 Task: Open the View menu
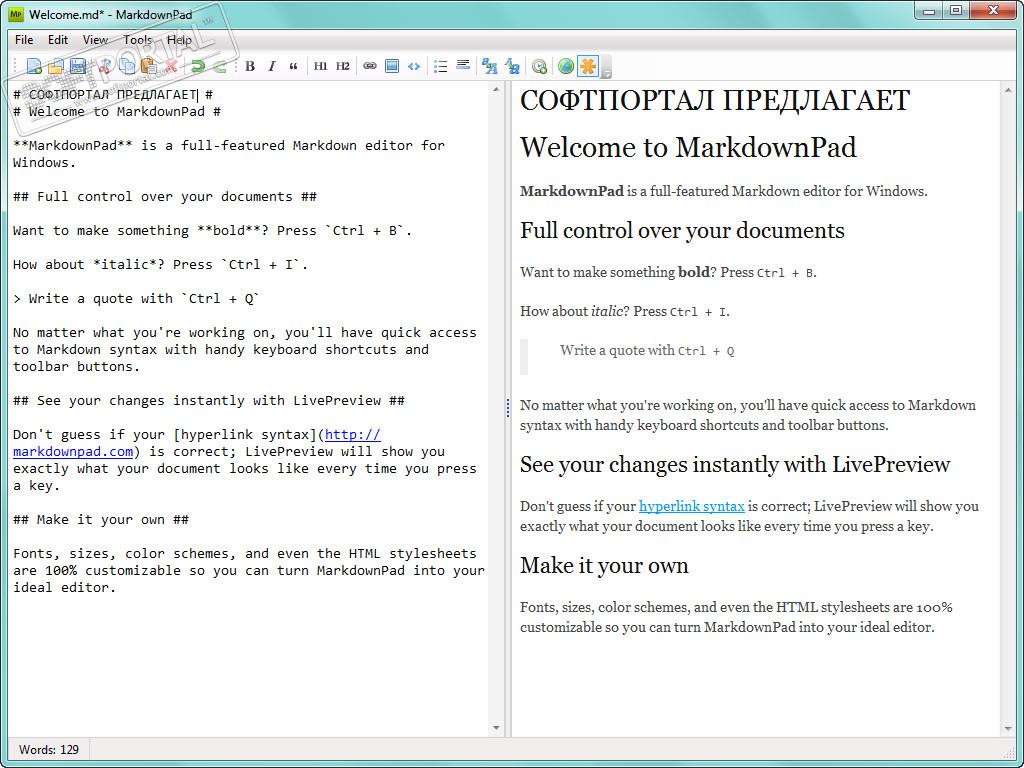coord(95,40)
